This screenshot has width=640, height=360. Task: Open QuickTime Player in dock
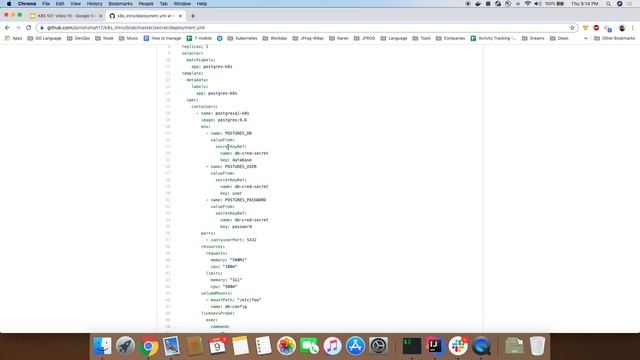coord(481,346)
